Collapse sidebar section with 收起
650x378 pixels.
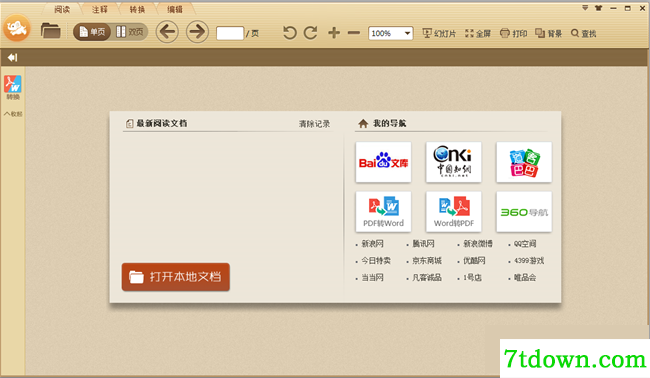(x=13, y=114)
